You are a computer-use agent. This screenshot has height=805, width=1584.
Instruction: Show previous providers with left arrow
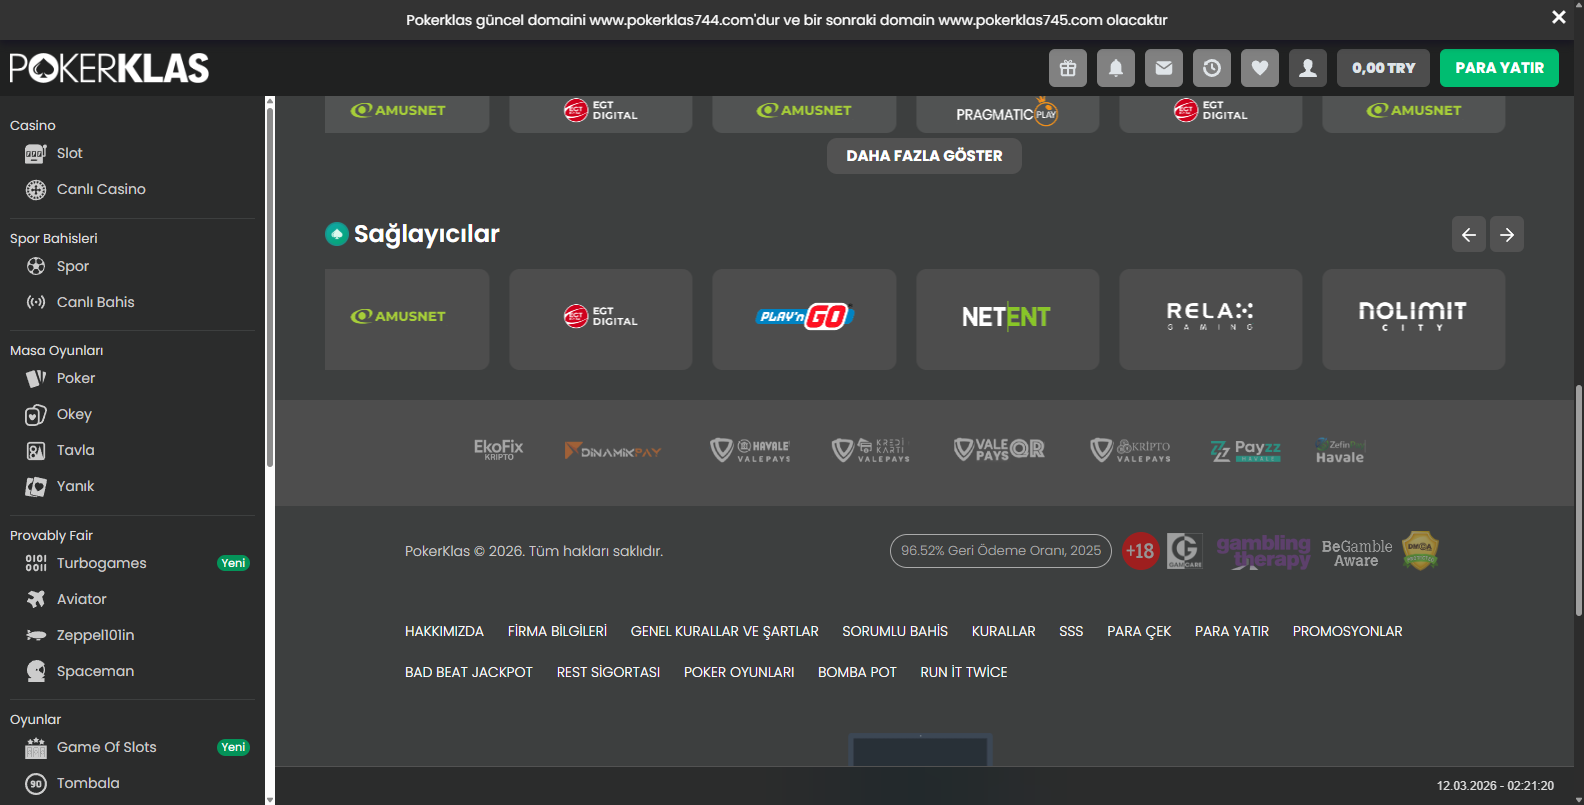click(x=1469, y=235)
